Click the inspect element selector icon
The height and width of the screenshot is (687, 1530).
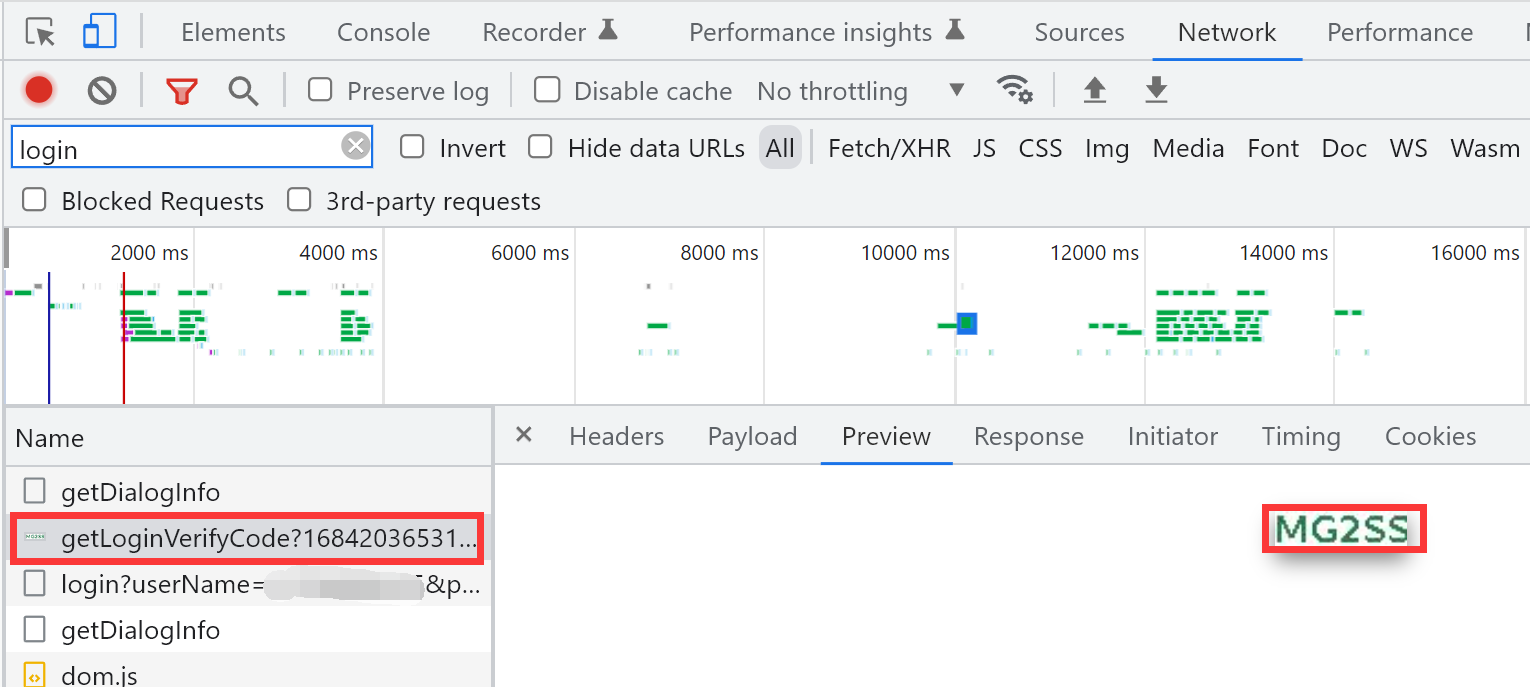click(40, 33)
